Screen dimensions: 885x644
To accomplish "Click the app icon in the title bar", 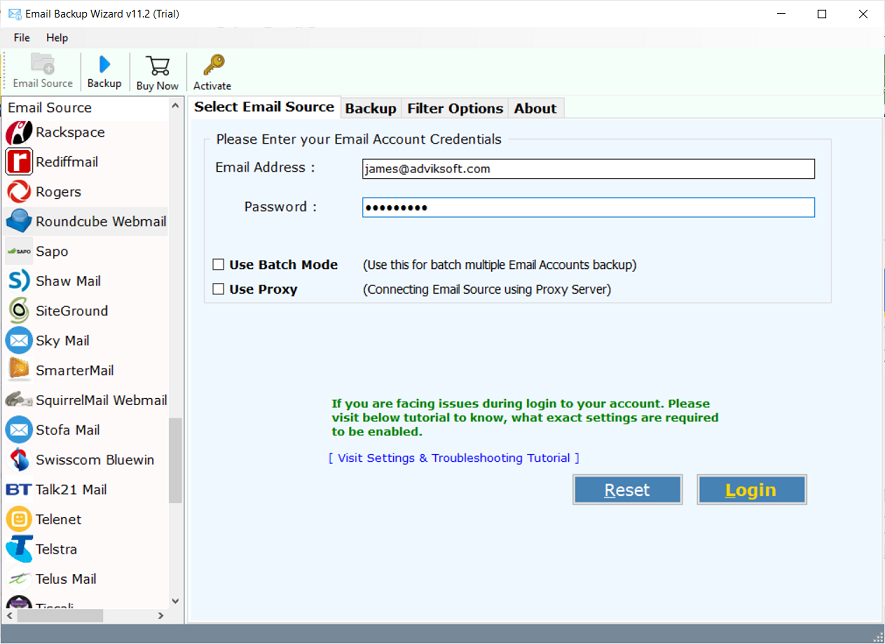I will click(x=15, y=14).
